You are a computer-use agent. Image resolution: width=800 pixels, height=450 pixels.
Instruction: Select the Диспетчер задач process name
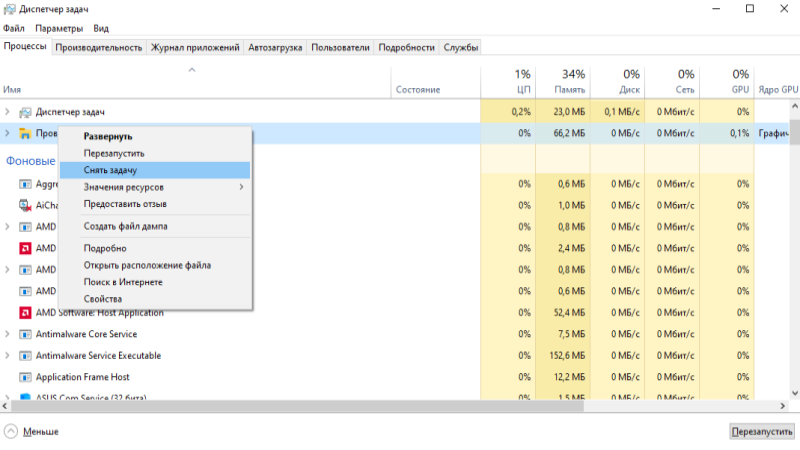click(70, 112)
